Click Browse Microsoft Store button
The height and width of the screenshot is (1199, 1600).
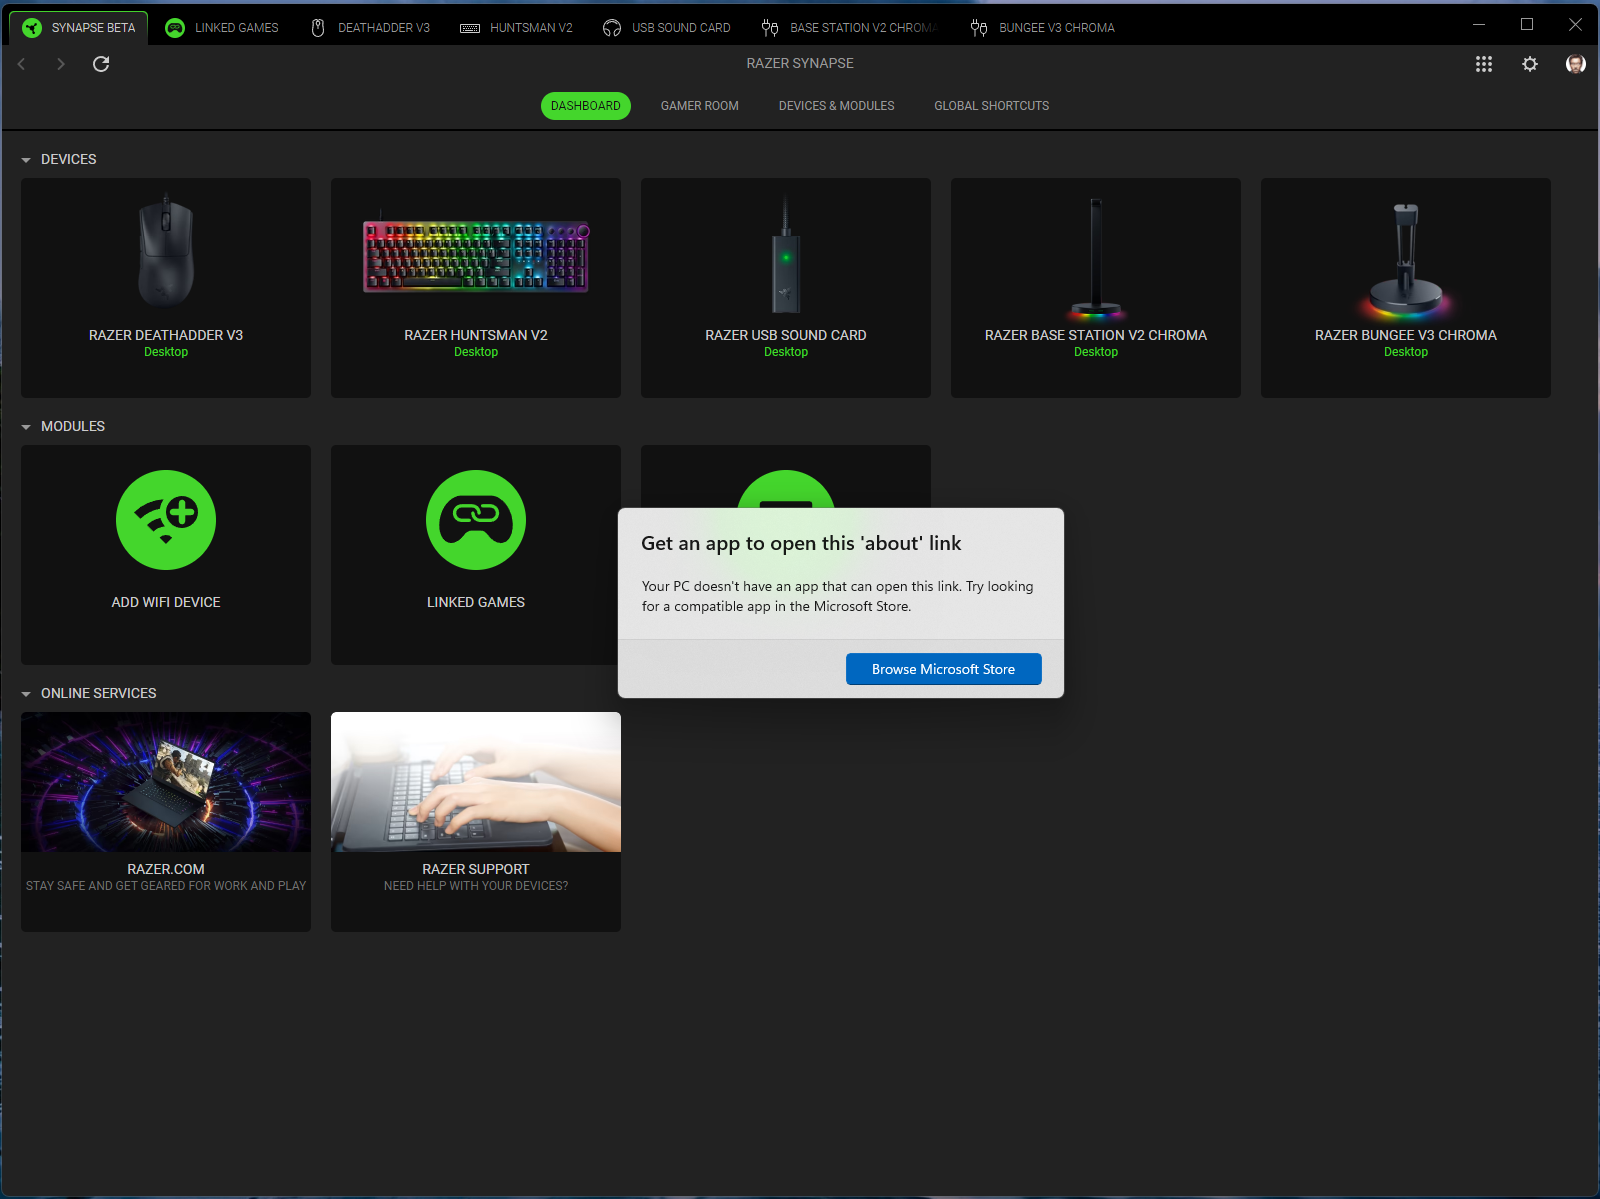tap(944, 669)
